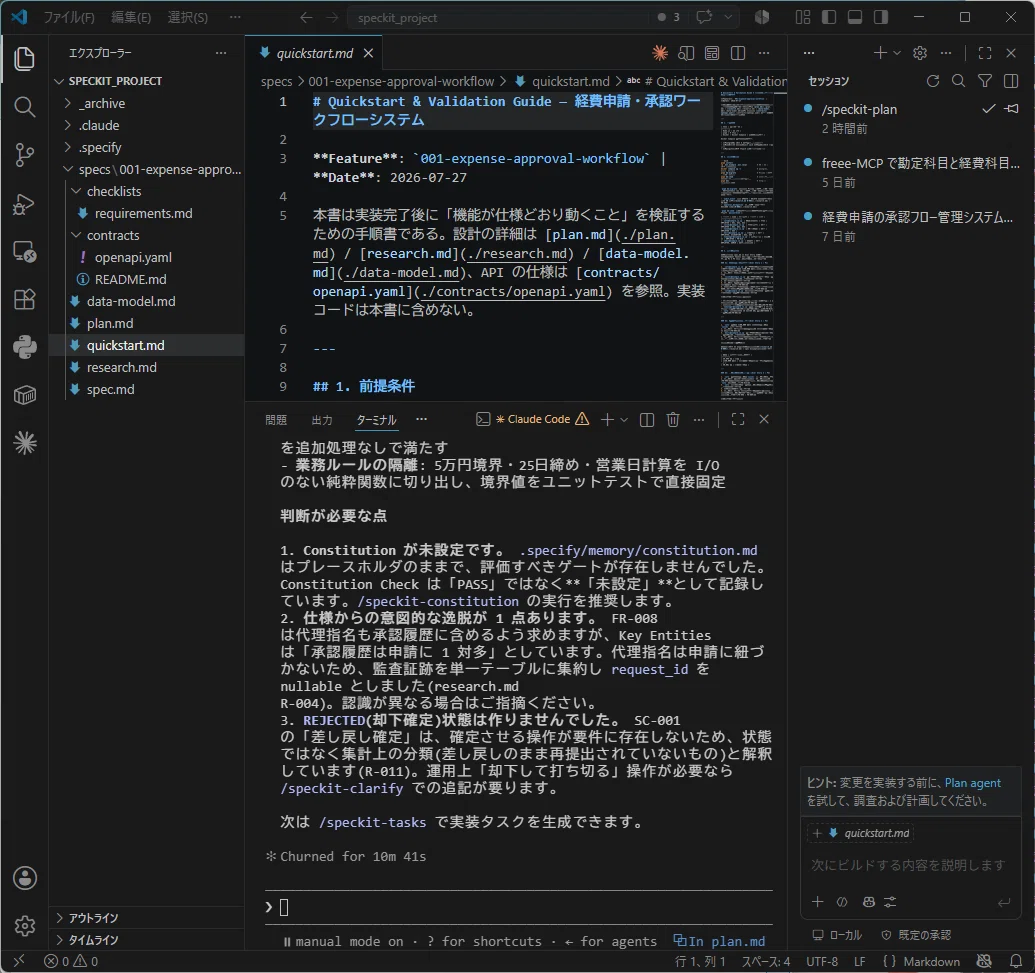Click the command center search box
Screen dimensions: 1035x973
point(500,17)
